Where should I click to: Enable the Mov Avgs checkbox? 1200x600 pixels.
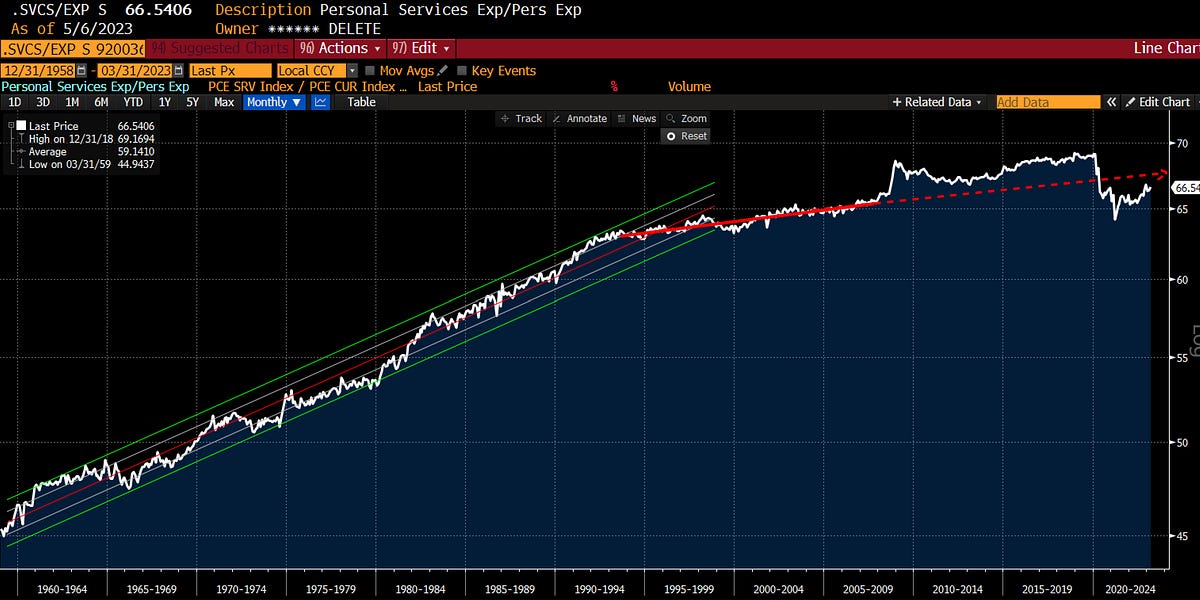coord(369,70)
